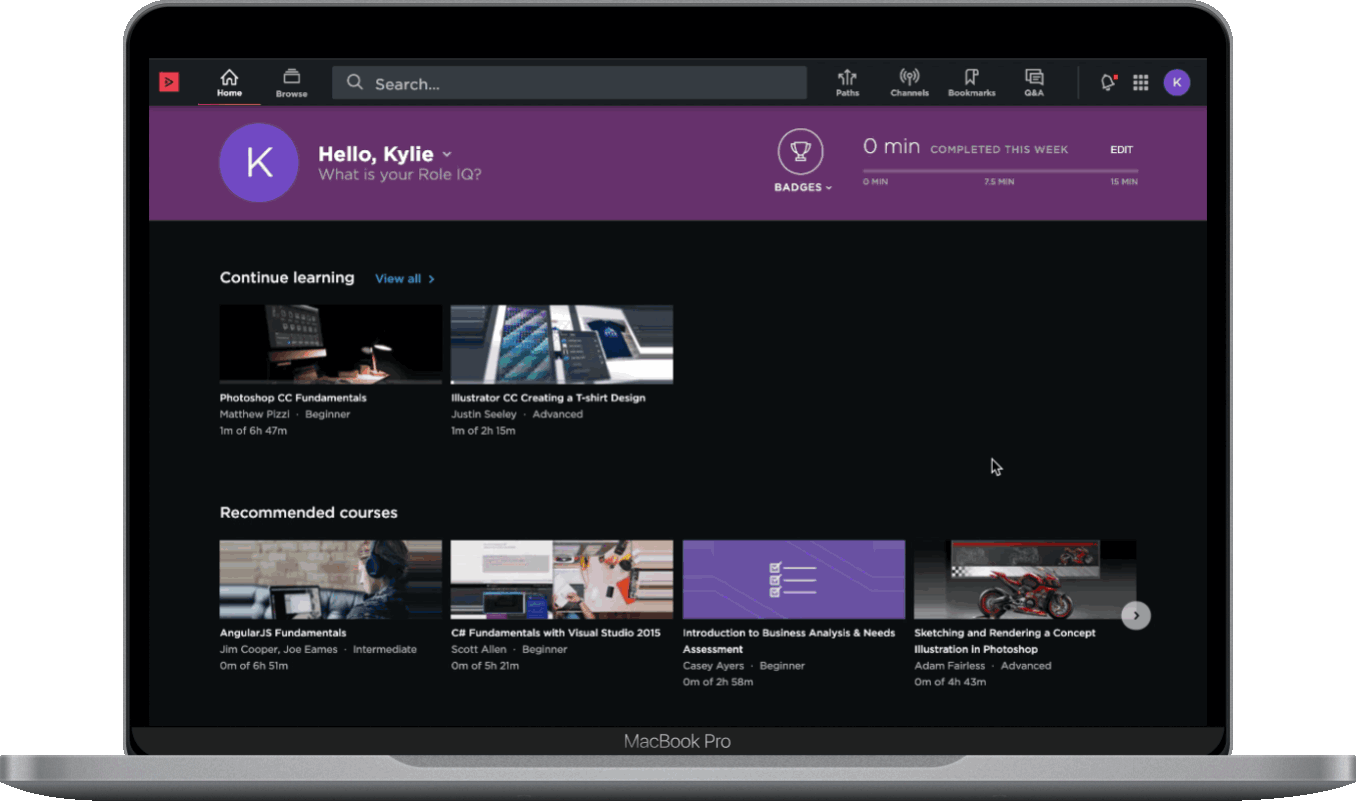Image resolution: width=1356 pixels, height=801 pixels.
Task: Click C# Fundamentals with Visual Studio 2015 title
Action: coord(556,633)
